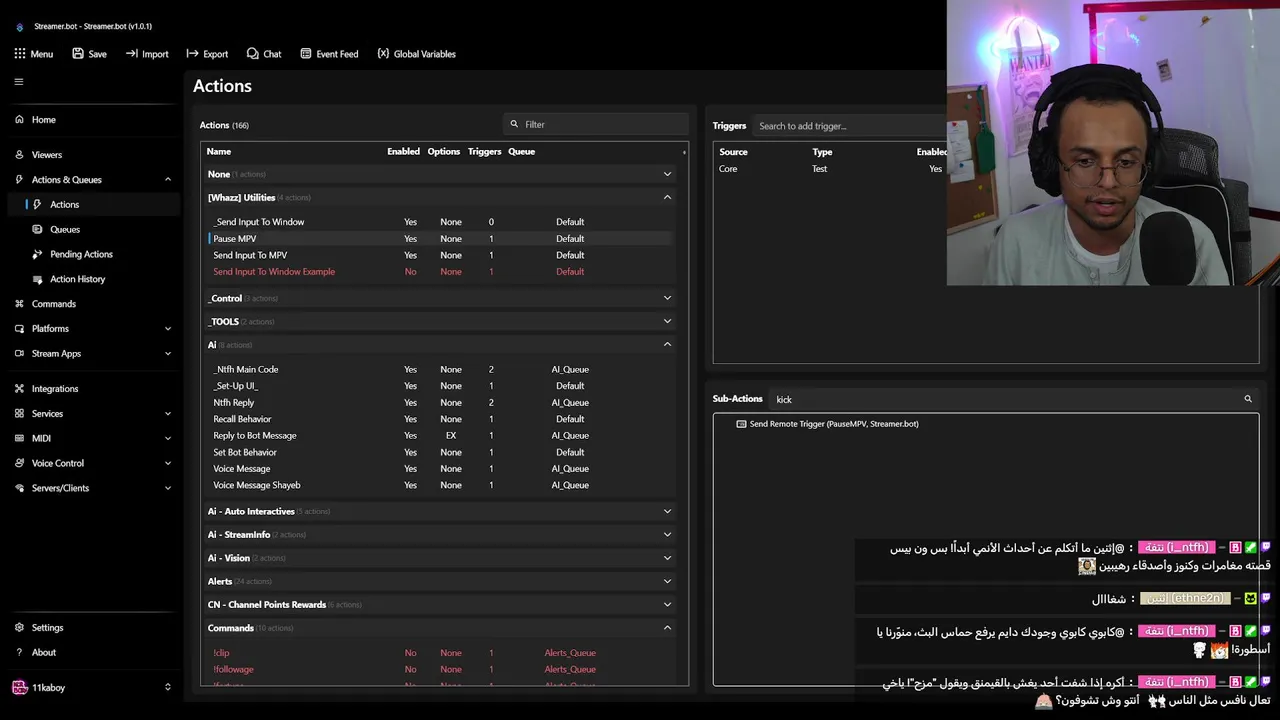
Task: Click the Import arrow icon
Action: coord(132,54)
